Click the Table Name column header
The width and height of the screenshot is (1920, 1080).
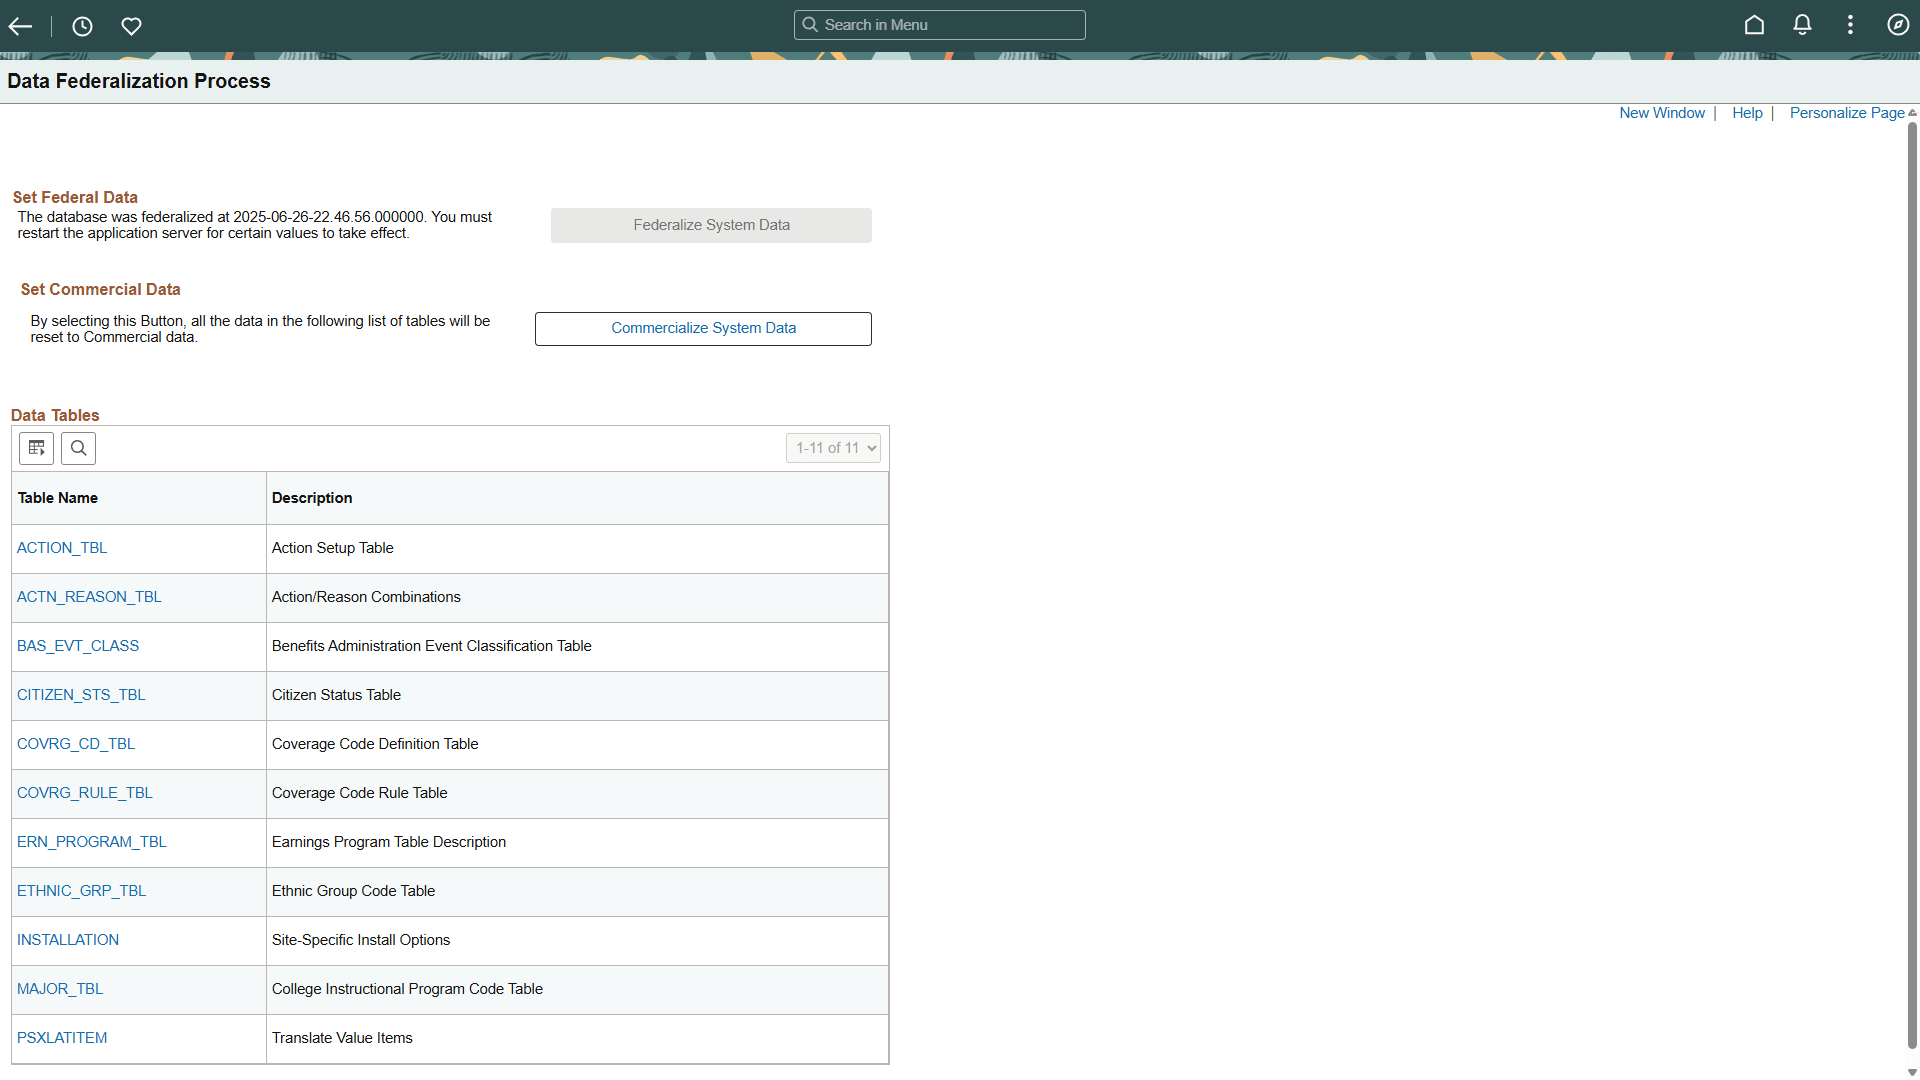point(139,498)
